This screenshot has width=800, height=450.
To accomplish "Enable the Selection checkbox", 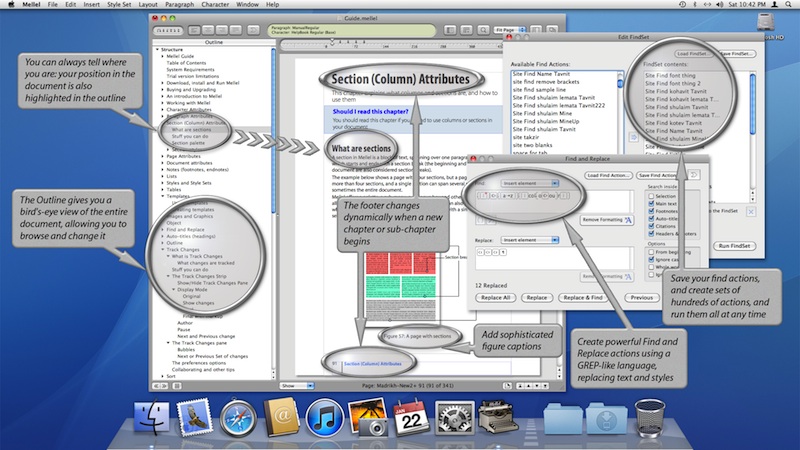I will tap(652, 196).
